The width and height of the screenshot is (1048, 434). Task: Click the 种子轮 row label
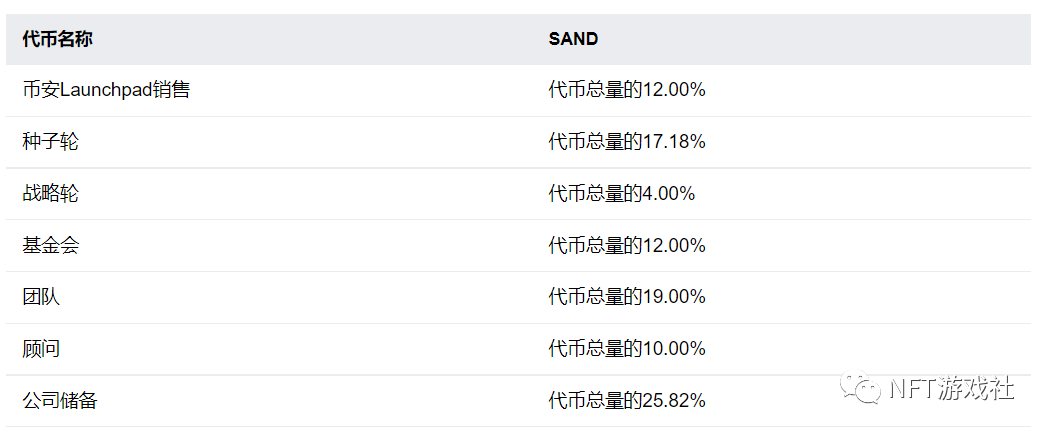tap(50, 142)
